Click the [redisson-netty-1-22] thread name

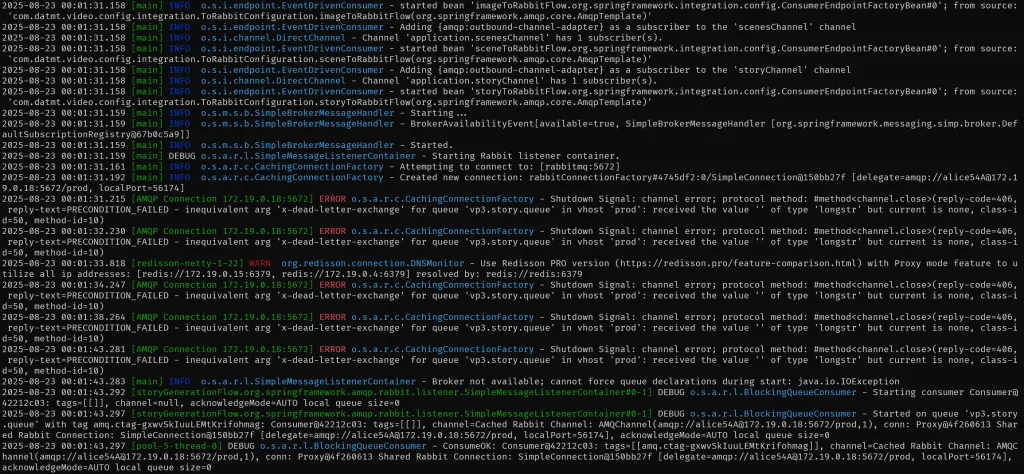coord(187,263)
